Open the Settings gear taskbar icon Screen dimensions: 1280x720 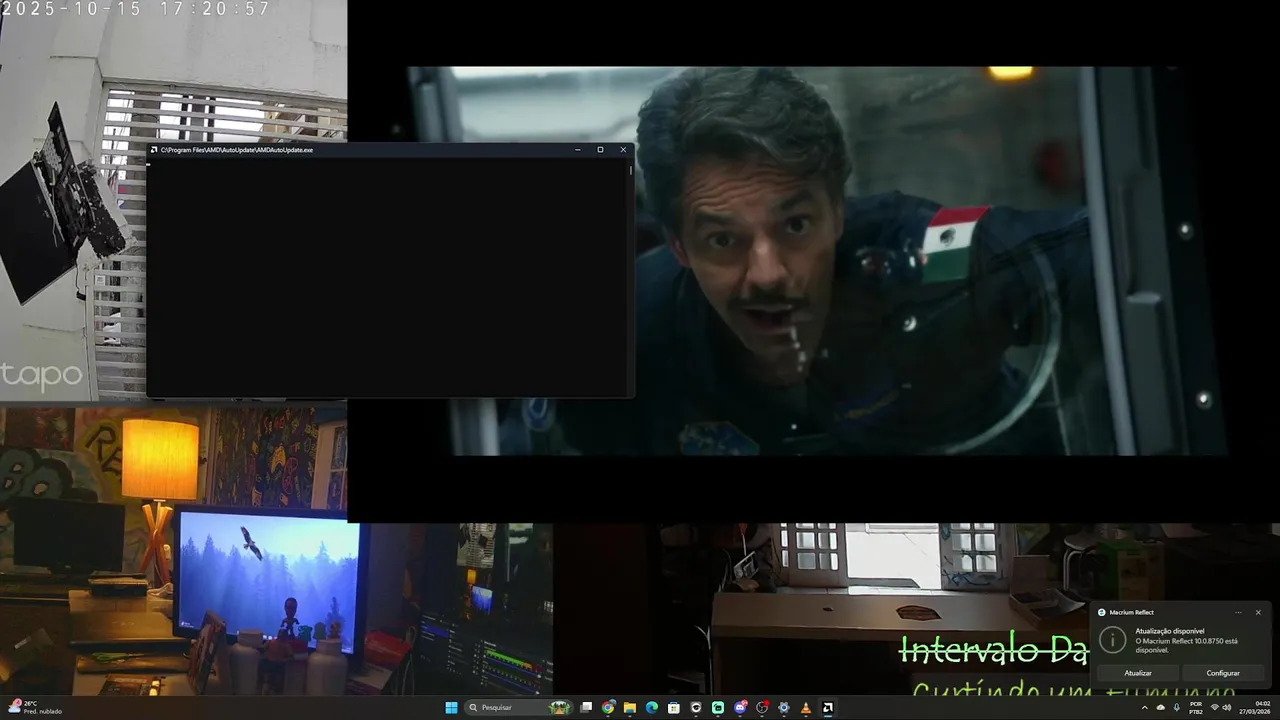(784, 708)
